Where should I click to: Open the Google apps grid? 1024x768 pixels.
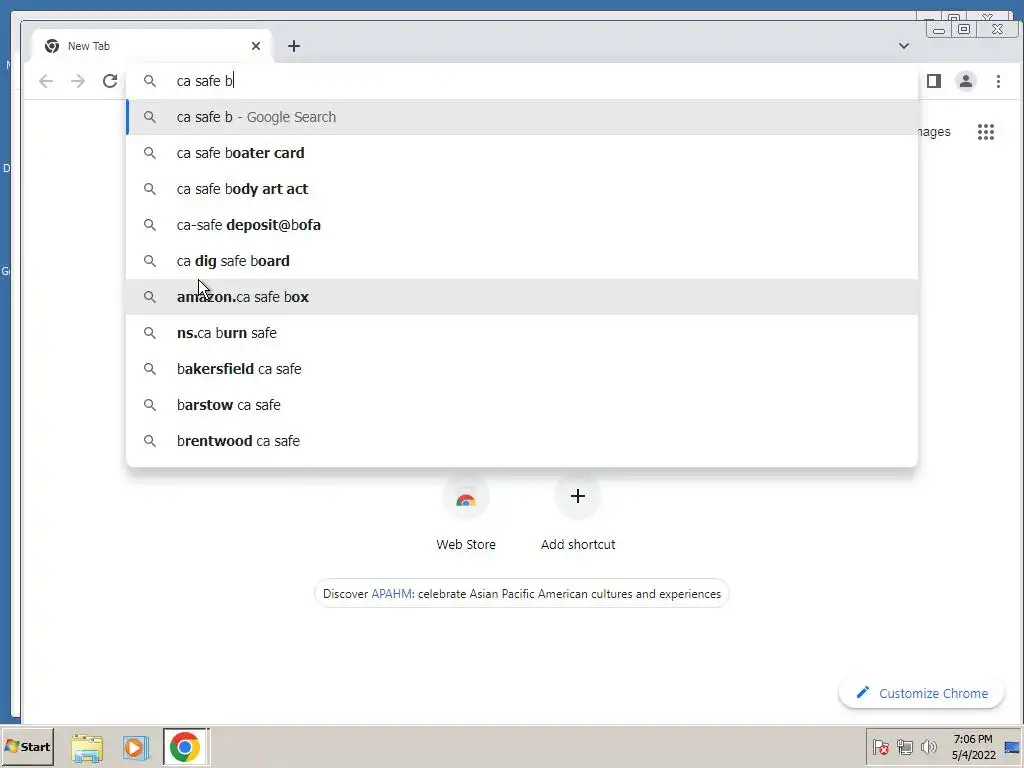pyautogui.click(x=985, y=132)
